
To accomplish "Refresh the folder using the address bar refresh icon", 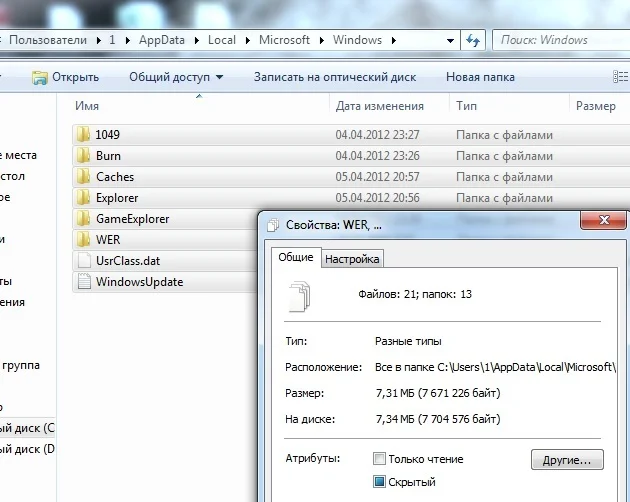I will click(472, 40).
